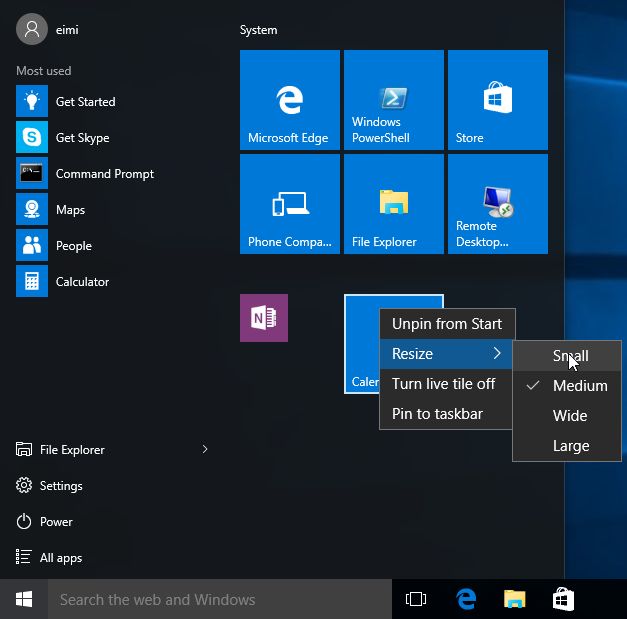The height and width of the screenshot is (619, 627).
Task: Open Edge from the taskbar
Action: point(466,599)
